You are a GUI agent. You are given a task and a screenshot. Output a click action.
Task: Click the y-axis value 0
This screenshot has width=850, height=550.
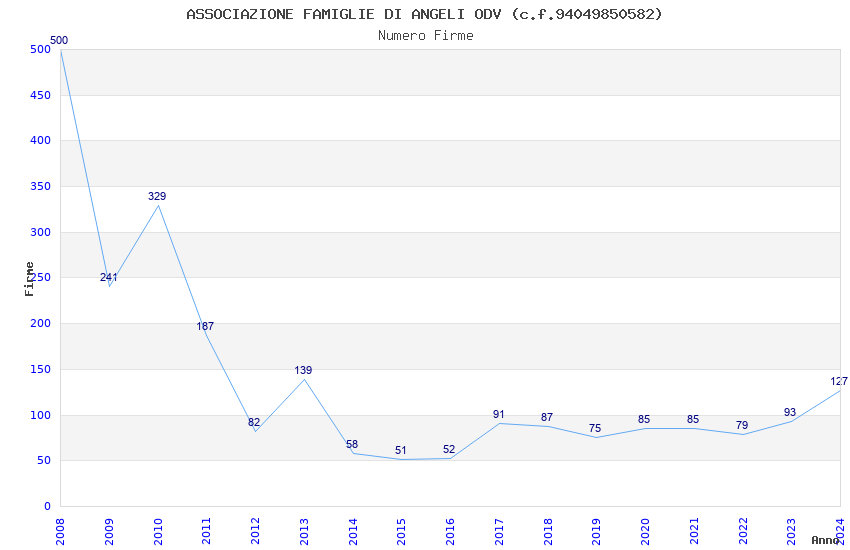tap(48, 506)
